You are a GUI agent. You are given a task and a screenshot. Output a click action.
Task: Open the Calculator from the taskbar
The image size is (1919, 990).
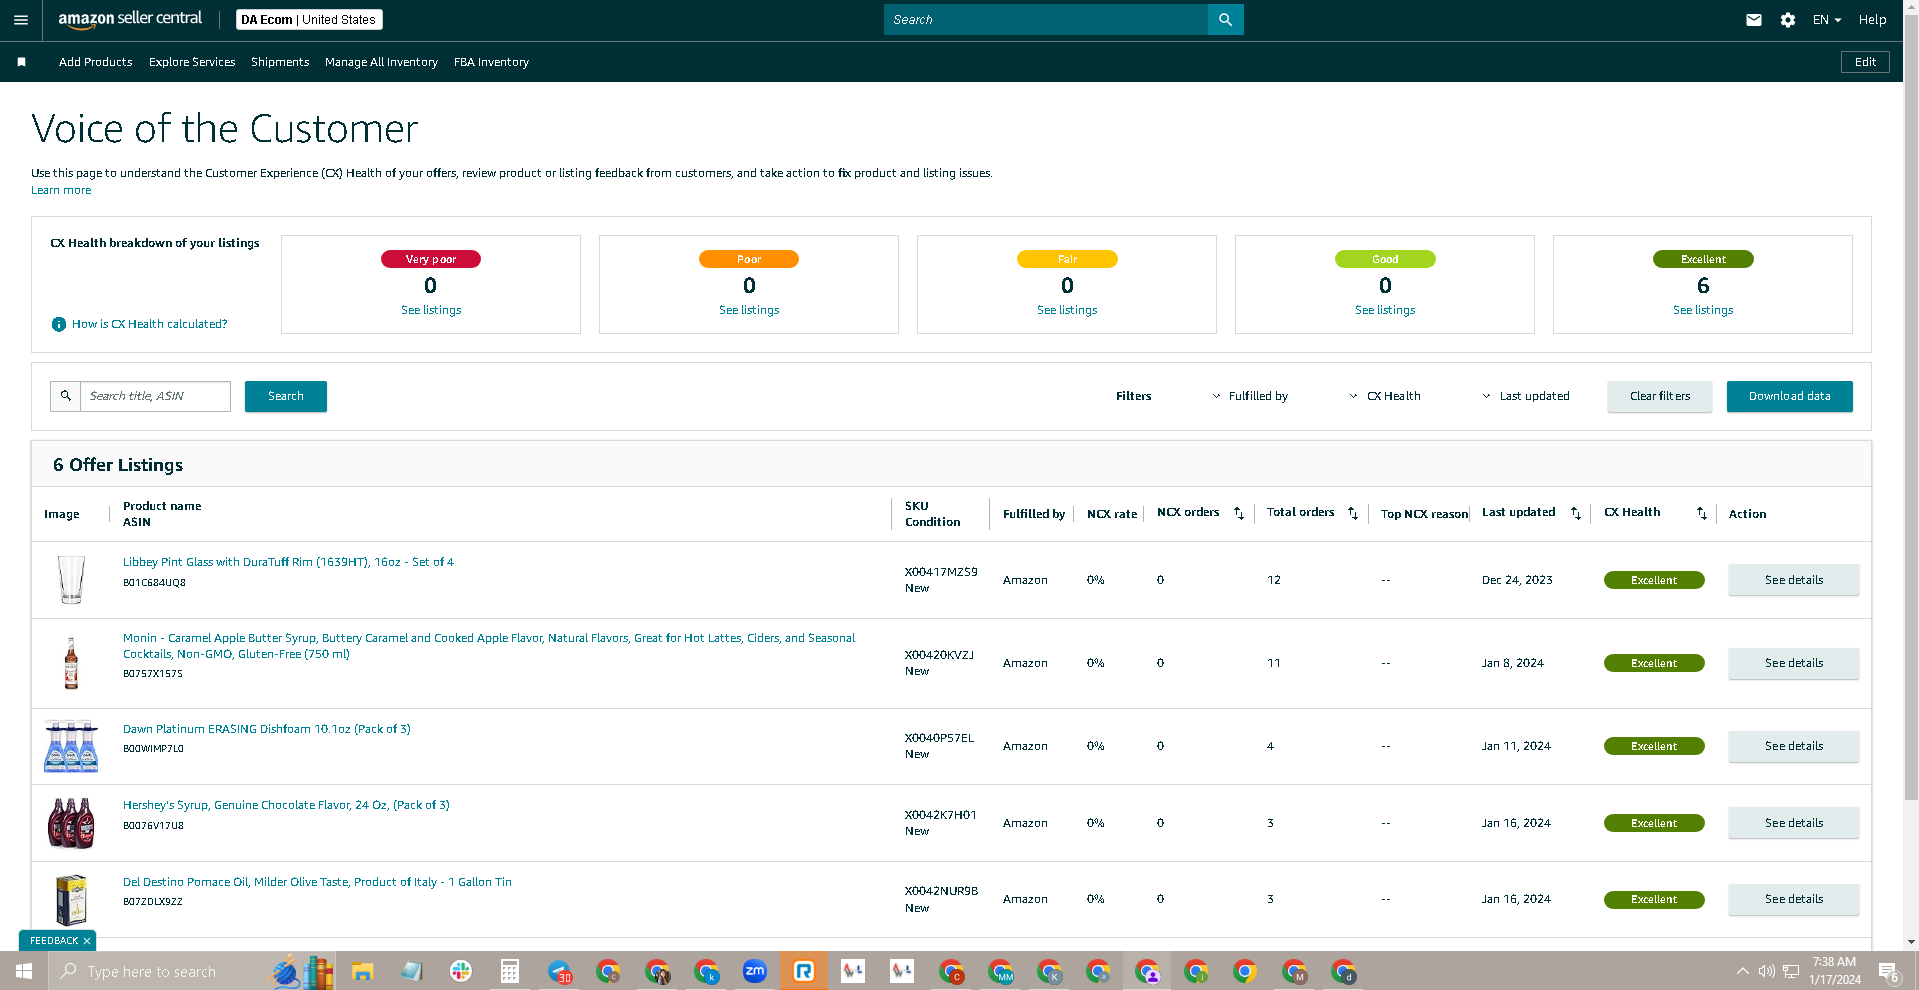510,971
